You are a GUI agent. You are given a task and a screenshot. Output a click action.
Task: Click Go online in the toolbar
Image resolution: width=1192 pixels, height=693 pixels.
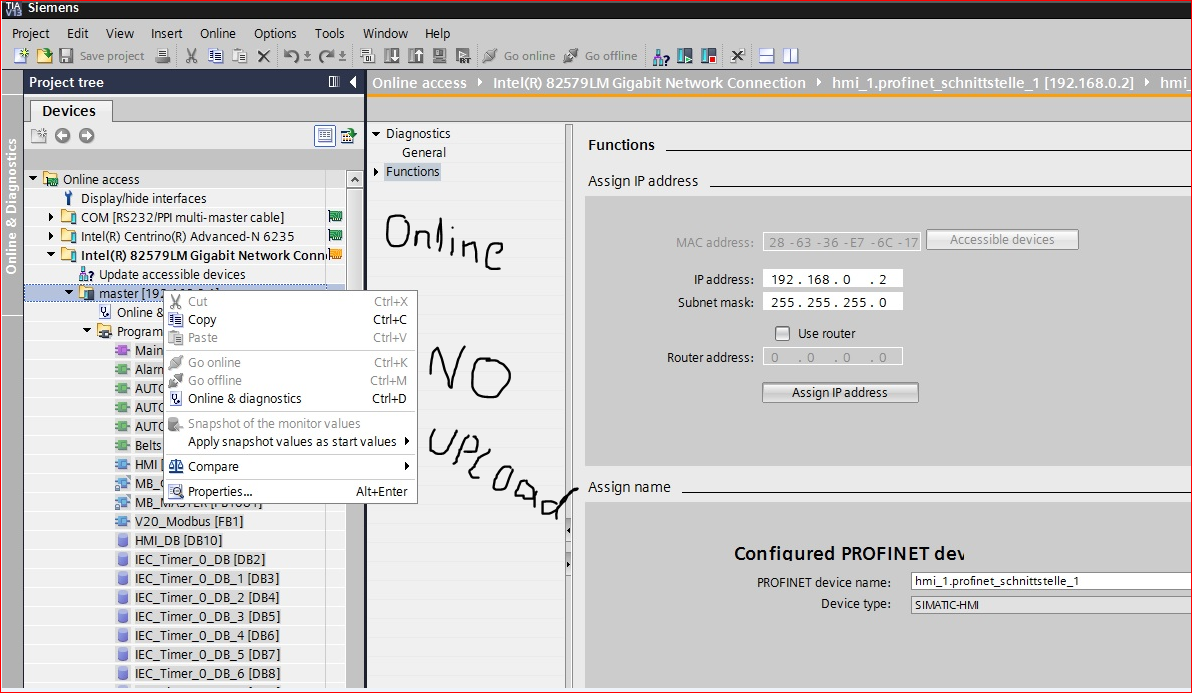(519, 56)
